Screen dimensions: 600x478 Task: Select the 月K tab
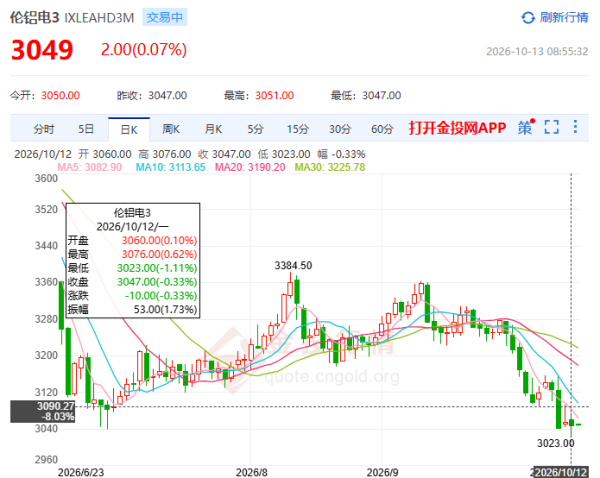213,129
